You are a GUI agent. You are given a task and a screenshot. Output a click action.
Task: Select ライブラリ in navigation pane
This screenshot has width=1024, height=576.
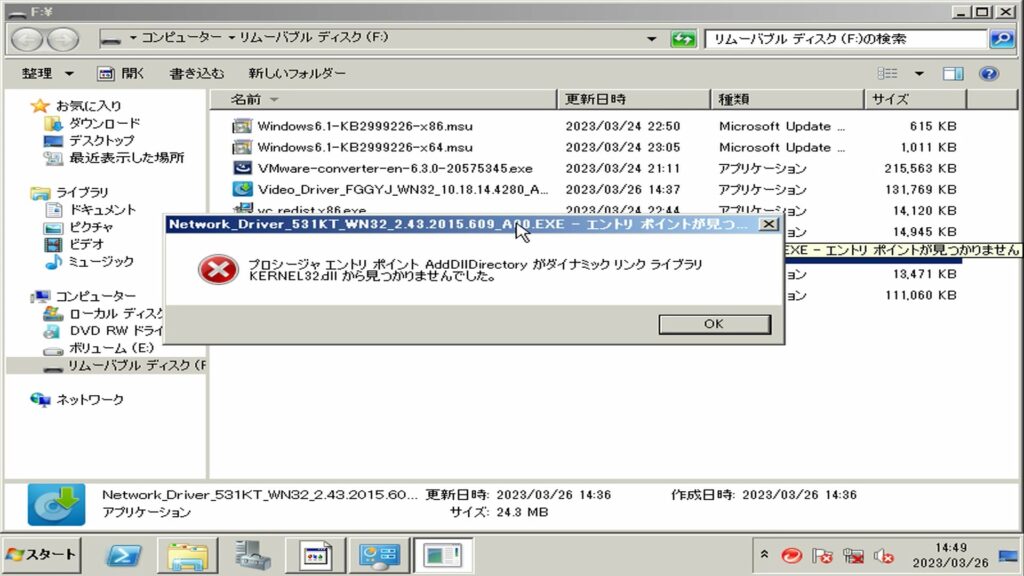(82, 192)
